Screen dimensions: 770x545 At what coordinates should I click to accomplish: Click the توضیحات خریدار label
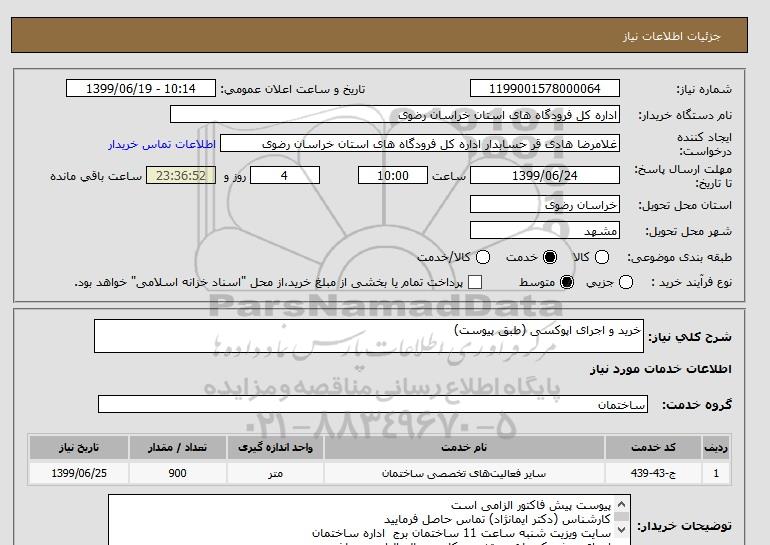click(x=685, y=526)
